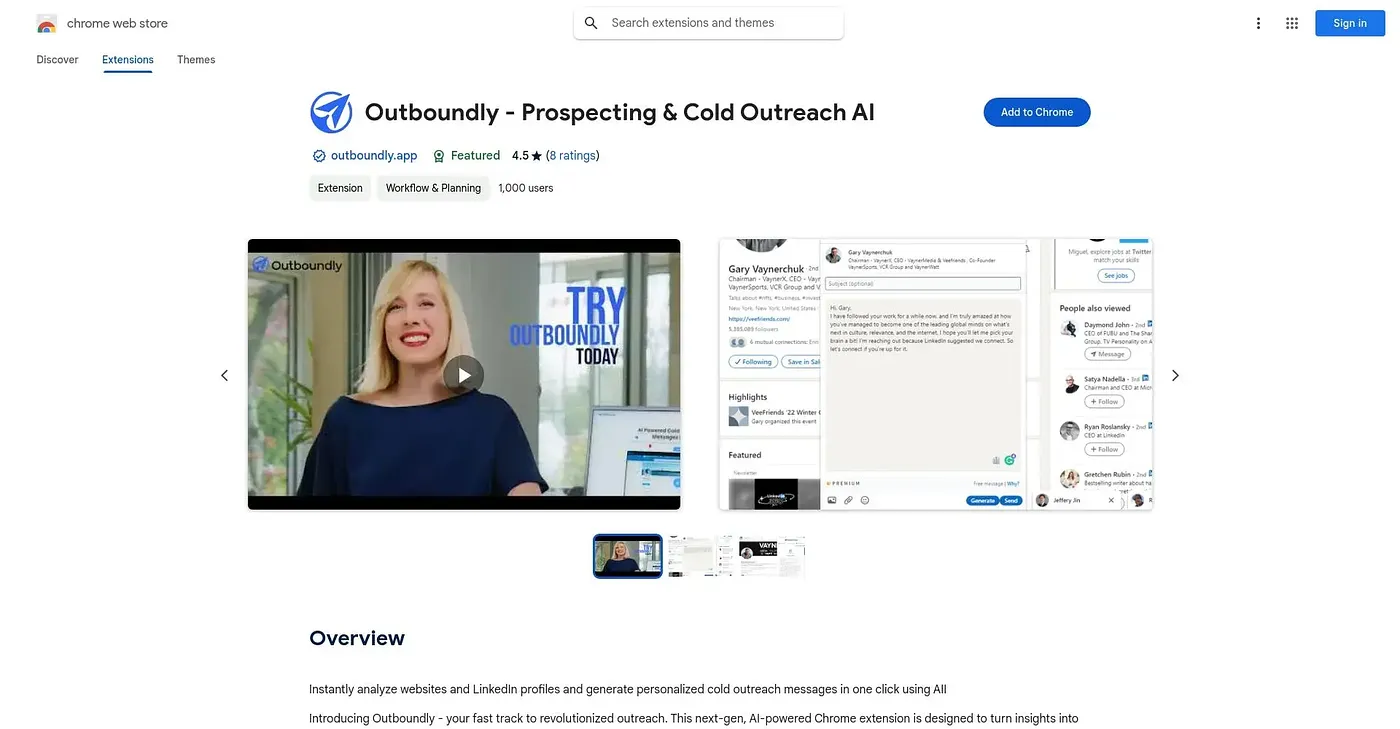Viewport: 1400px width, 729px height.
Task: Click Add to Chrome
Action: click(1037, 112)
